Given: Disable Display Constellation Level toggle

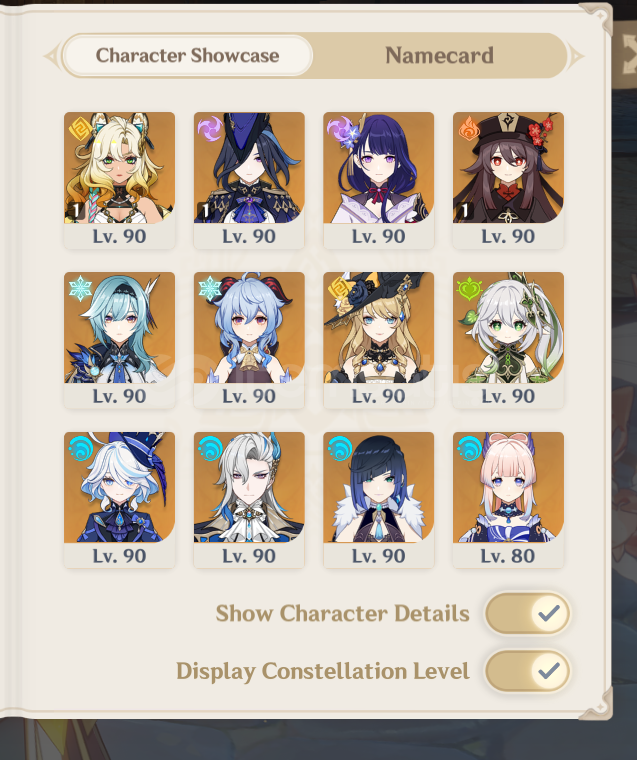Looking at the screenshot, I should click(527, 671).
